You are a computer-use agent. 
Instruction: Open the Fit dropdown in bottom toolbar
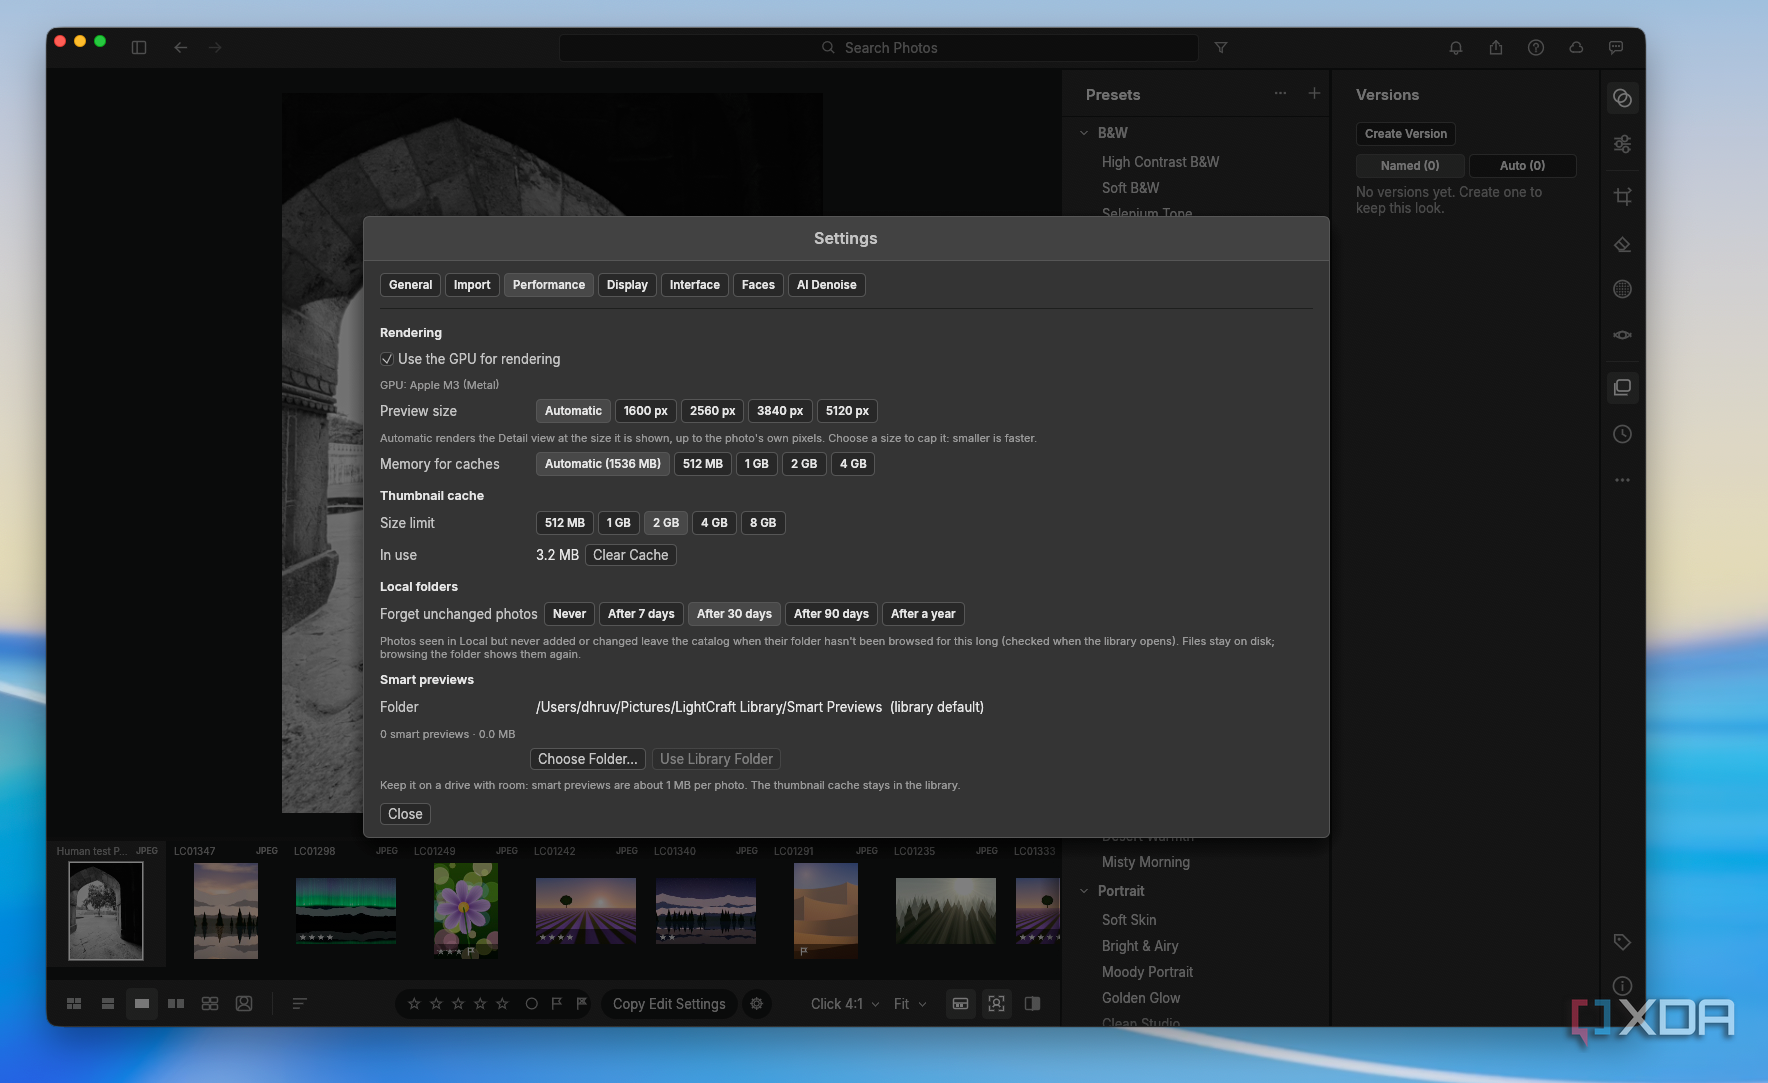point(910,1004)
